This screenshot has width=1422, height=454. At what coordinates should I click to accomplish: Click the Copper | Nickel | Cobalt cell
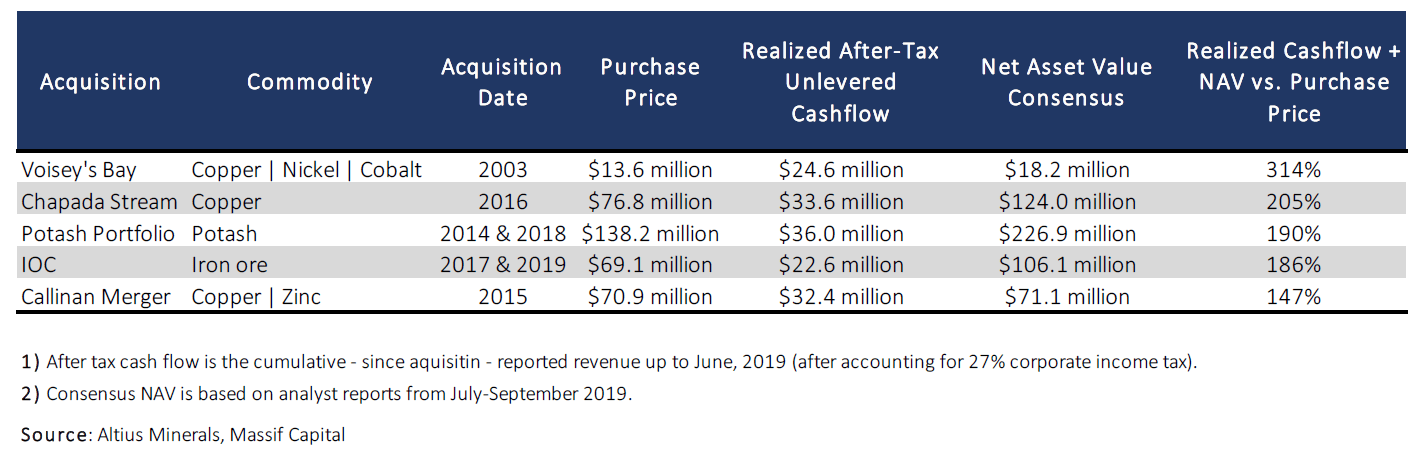(x=306, y=170)
